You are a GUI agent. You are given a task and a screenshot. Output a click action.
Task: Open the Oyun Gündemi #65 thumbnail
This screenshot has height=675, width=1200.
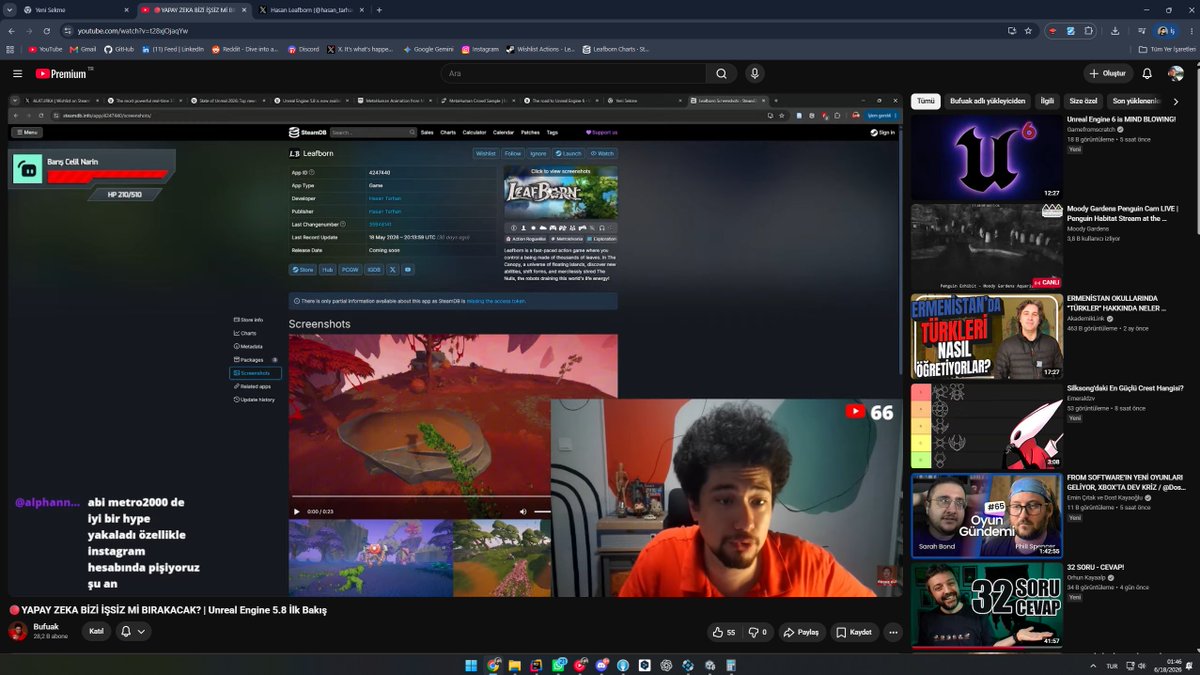pos(986,515)
